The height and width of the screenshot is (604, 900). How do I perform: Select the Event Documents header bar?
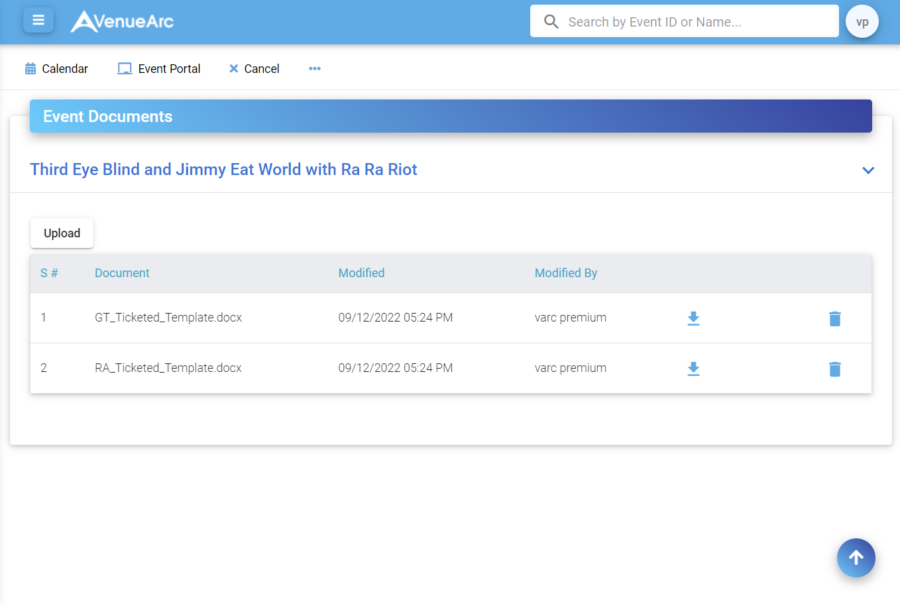pyautogui.click(x=450, y=116)
